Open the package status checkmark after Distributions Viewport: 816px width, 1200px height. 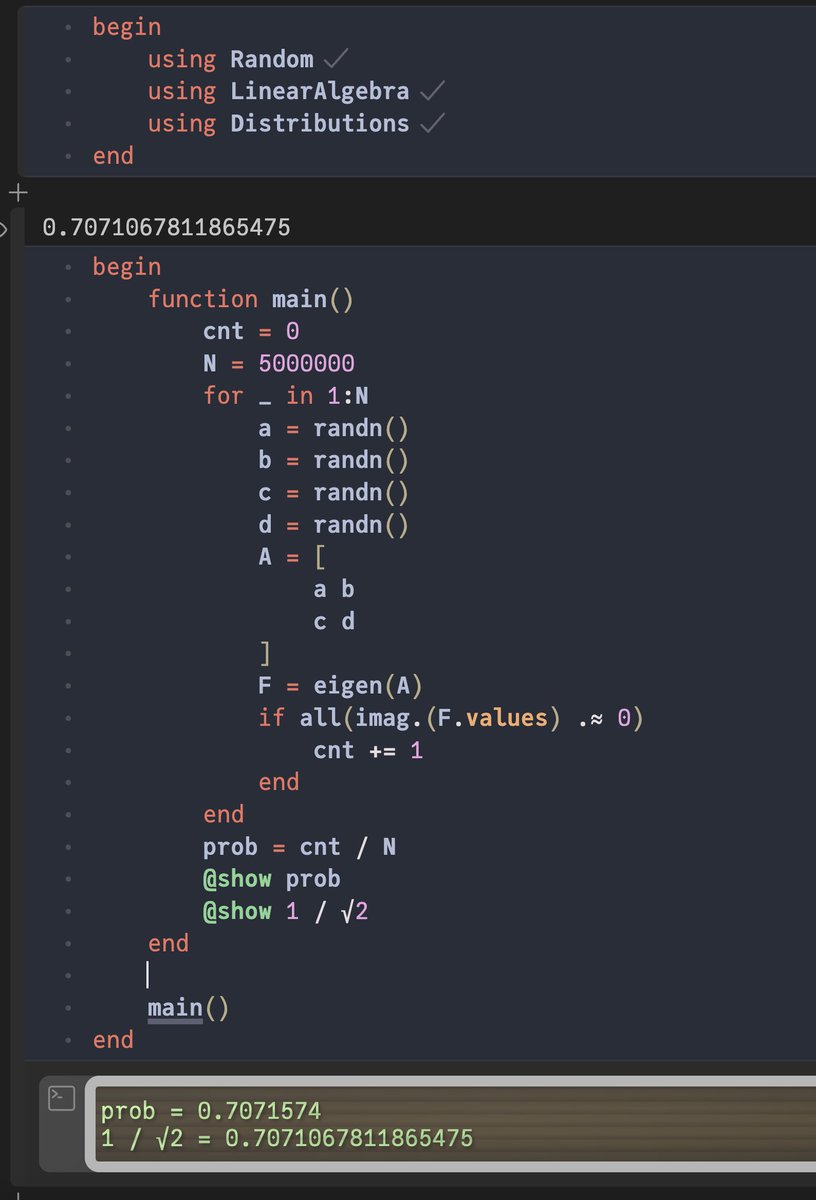point(432,124)
